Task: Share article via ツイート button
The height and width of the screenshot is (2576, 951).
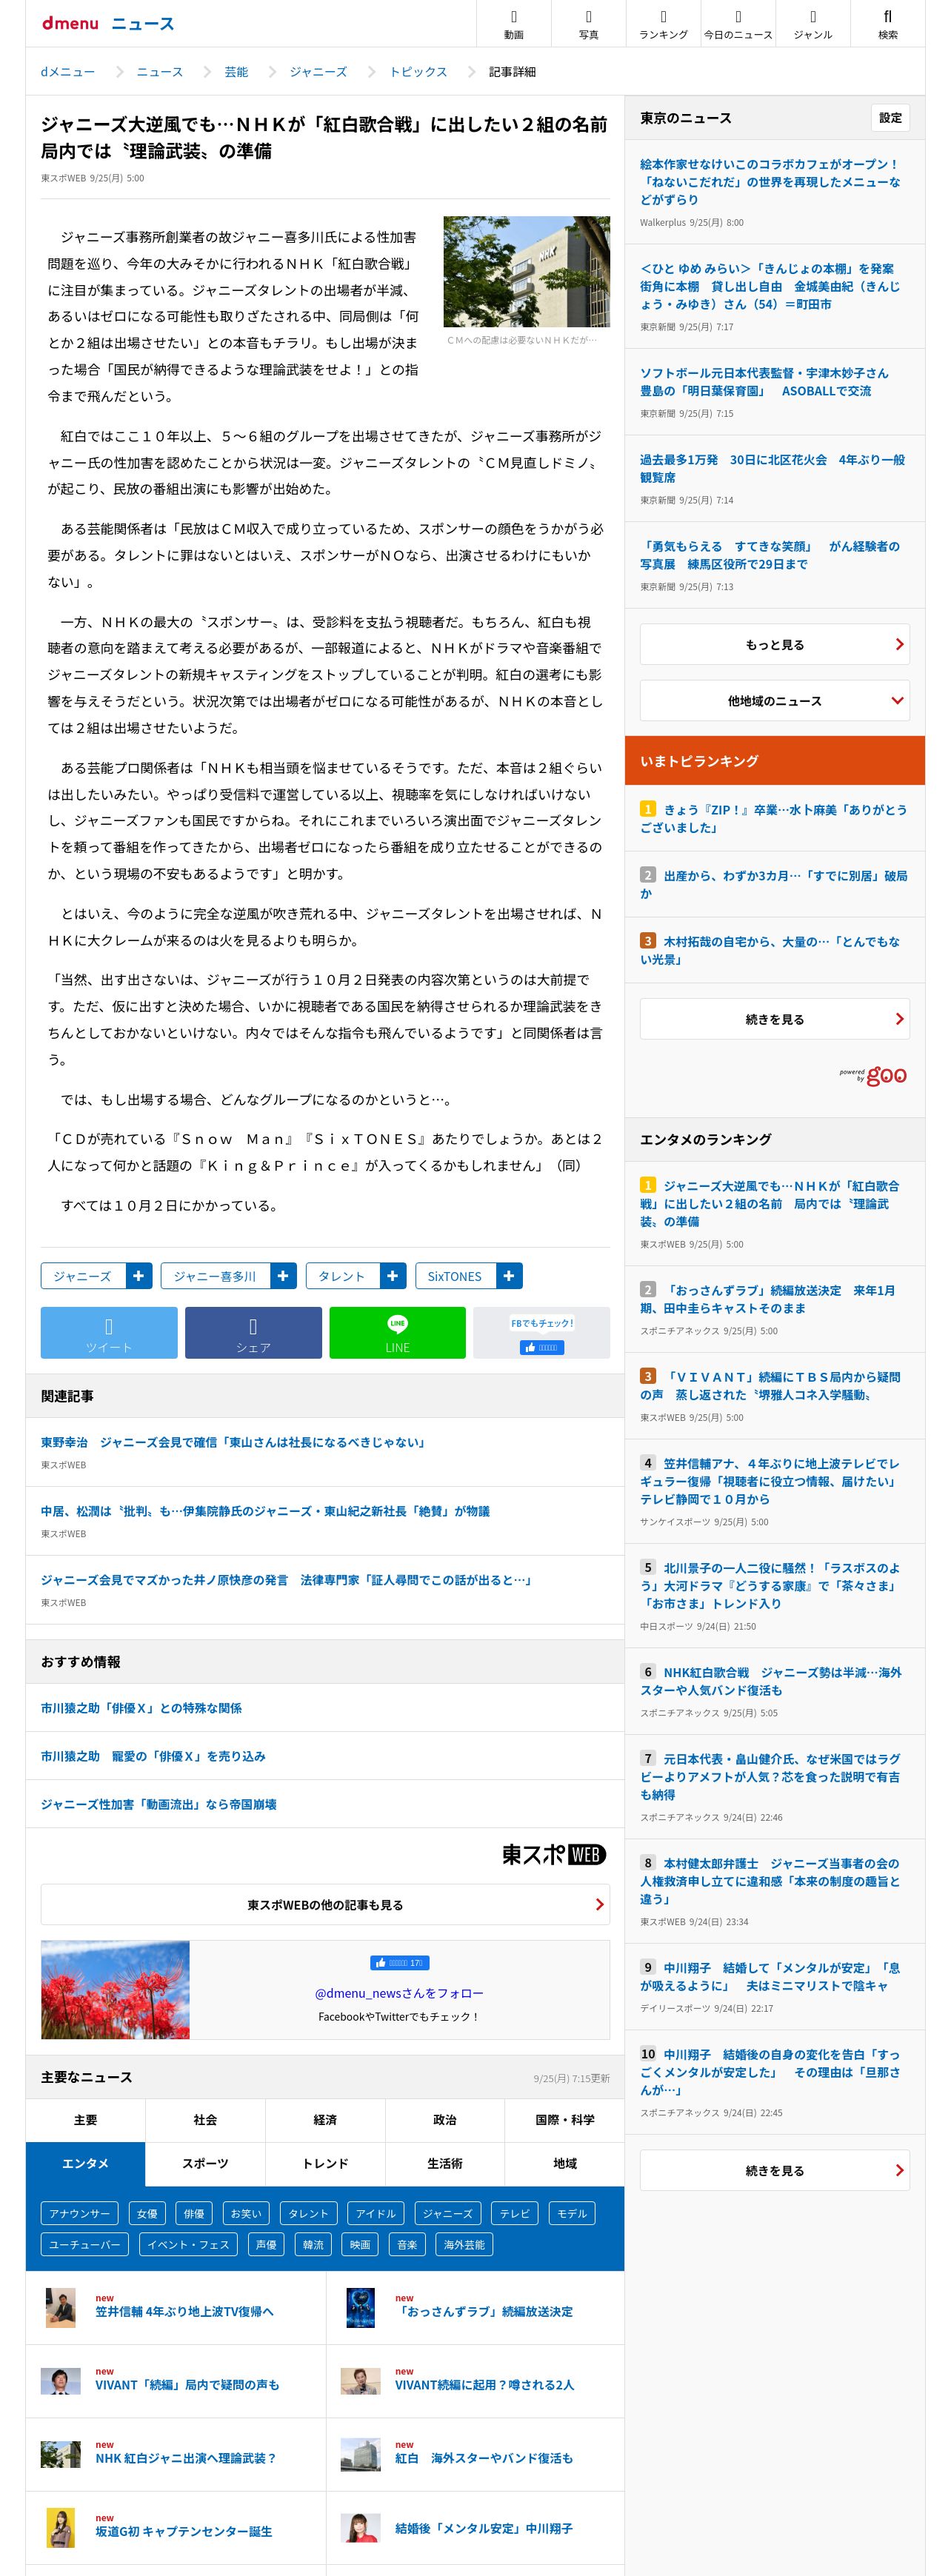Action: [109, 1333]
